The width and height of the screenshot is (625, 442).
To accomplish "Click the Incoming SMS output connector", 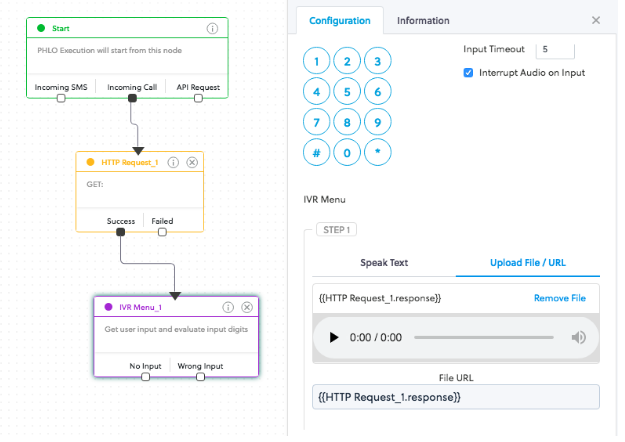I will pyautogui.click(x=62, y=99).
